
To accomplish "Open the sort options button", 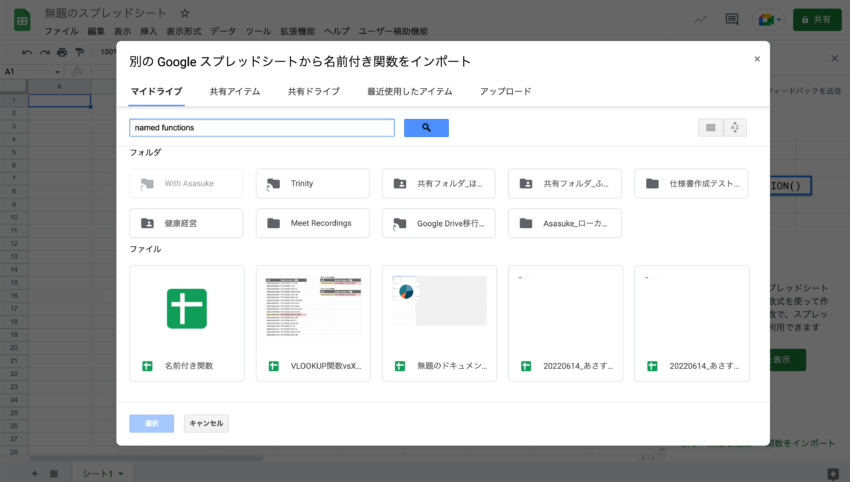I will point(735,128).
